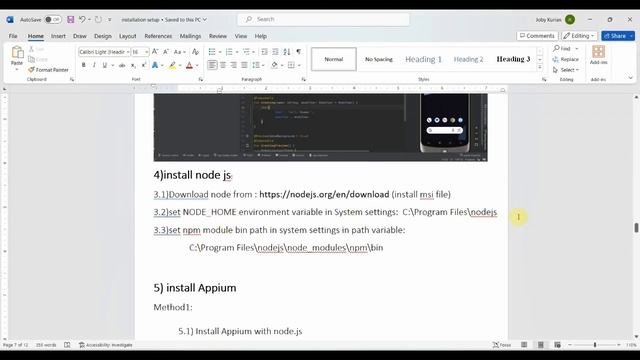Click the Decrease Indent icon
Viewport: 640px width, 360px height.
coord(264,52)
